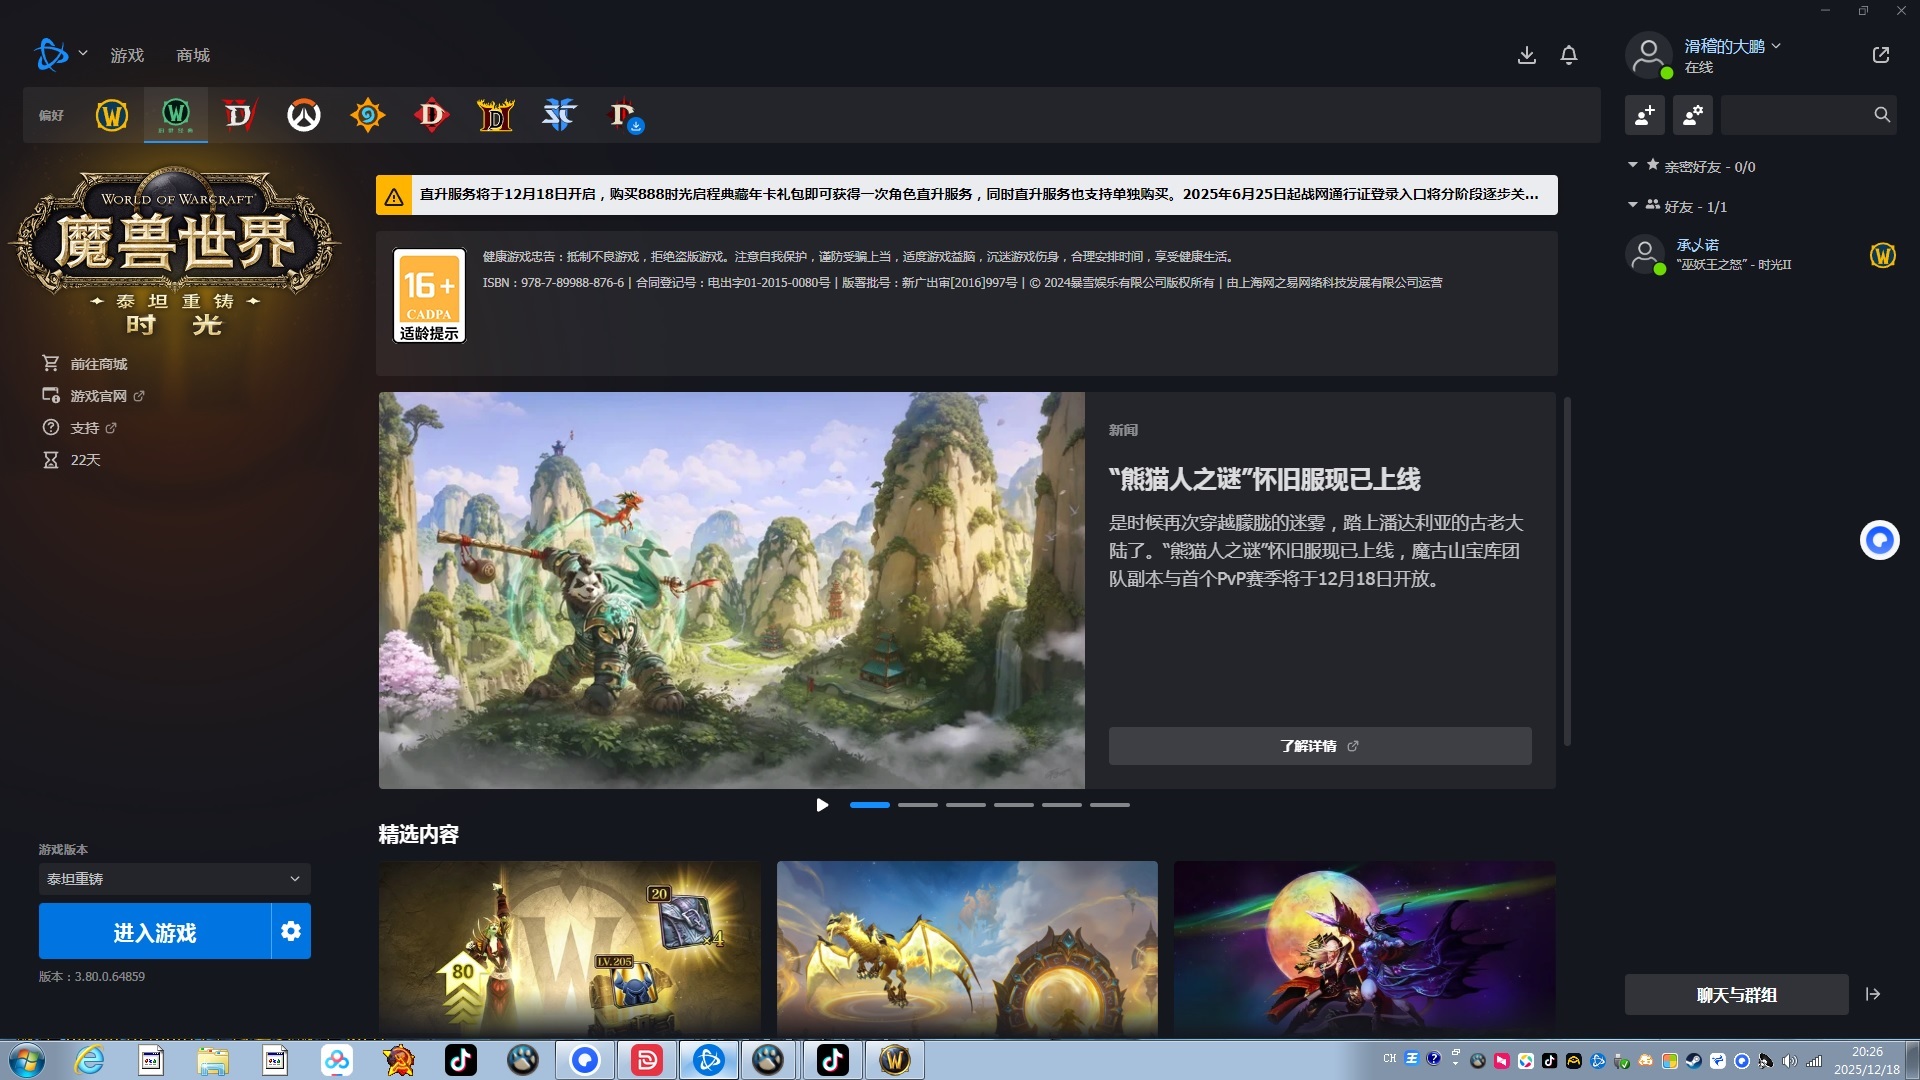Click the 了解详情 news button
This screenshot has height=1080, width=1920.
click(1319, 746)
